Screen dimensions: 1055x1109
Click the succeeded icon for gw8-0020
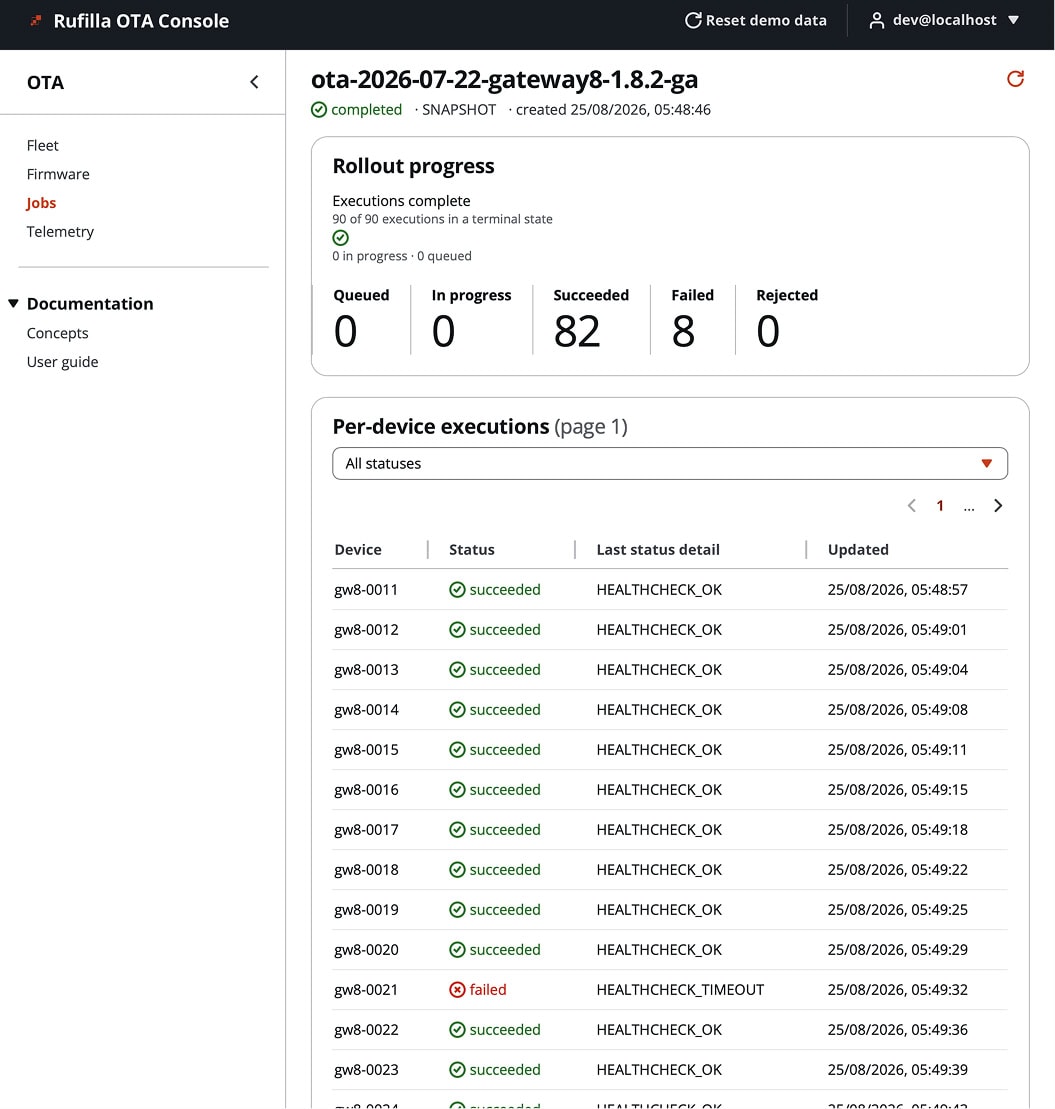coord(457,949)
